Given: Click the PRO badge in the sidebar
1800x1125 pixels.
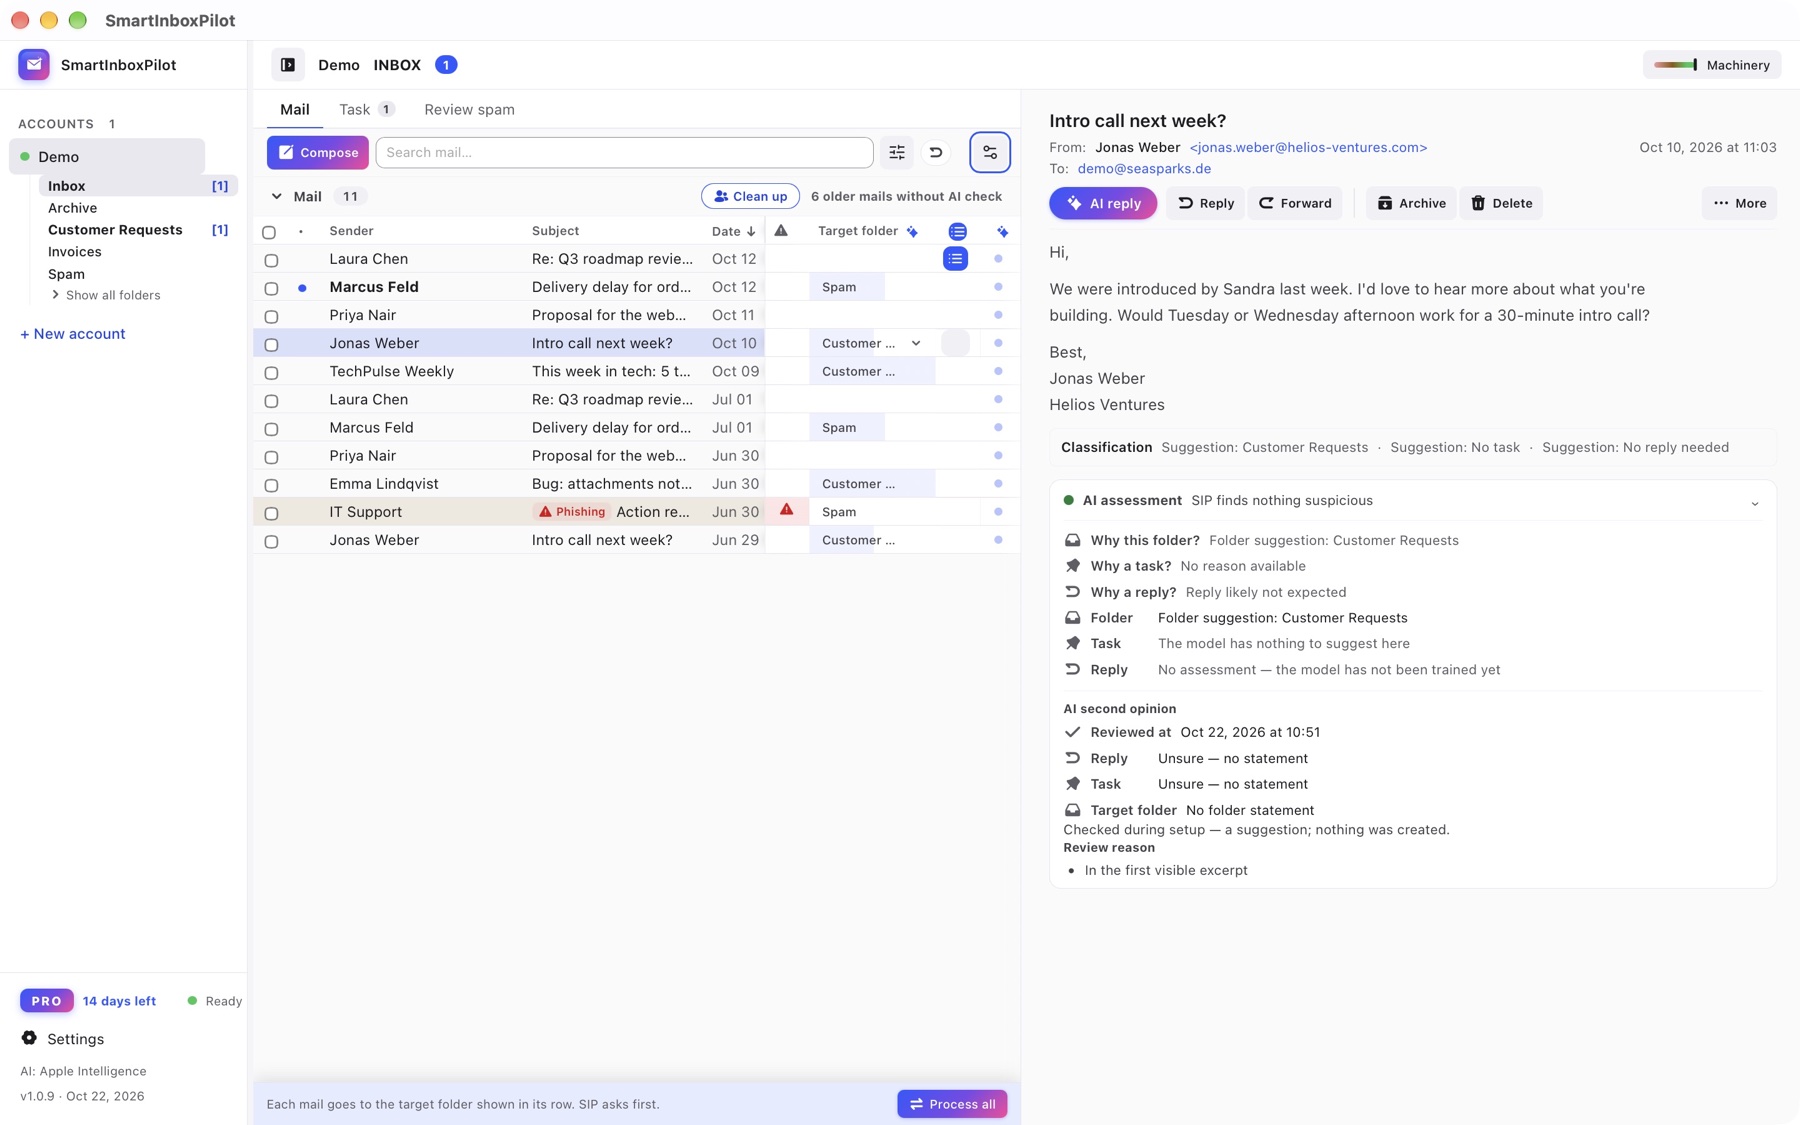Looking at the screenshot, I should click(46, 1001).
